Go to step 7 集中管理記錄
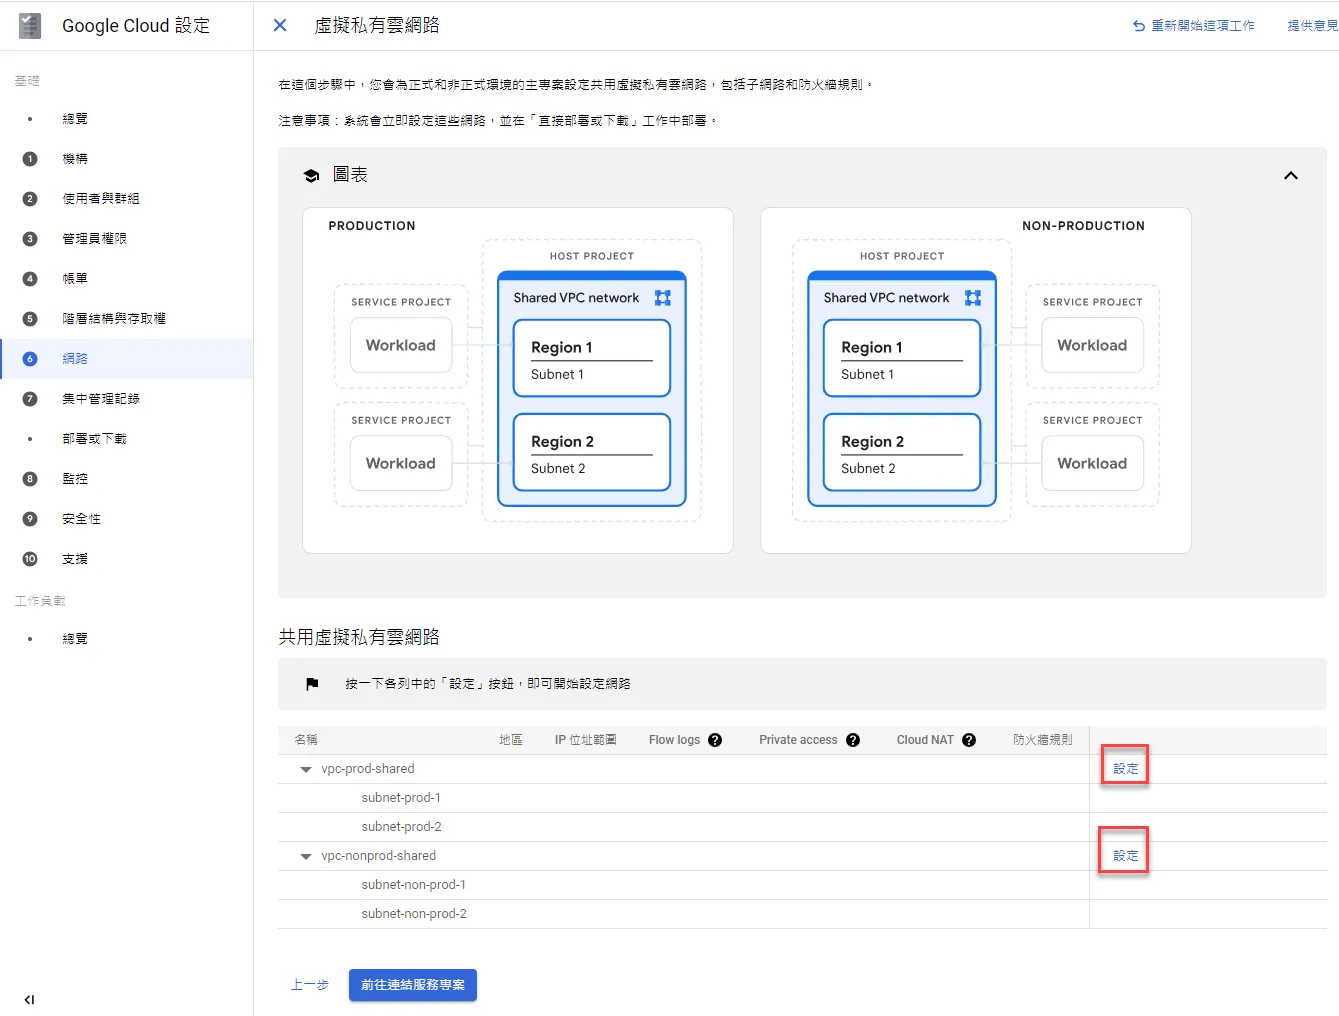The height and width of the screenshot is (1016, 1339). point(101,399)
